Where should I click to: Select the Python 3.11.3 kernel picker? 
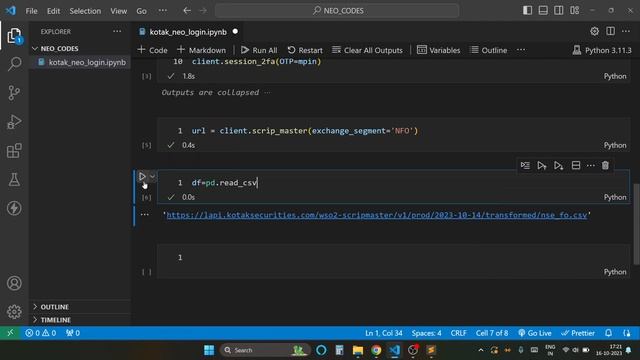[x=602, y=50]
